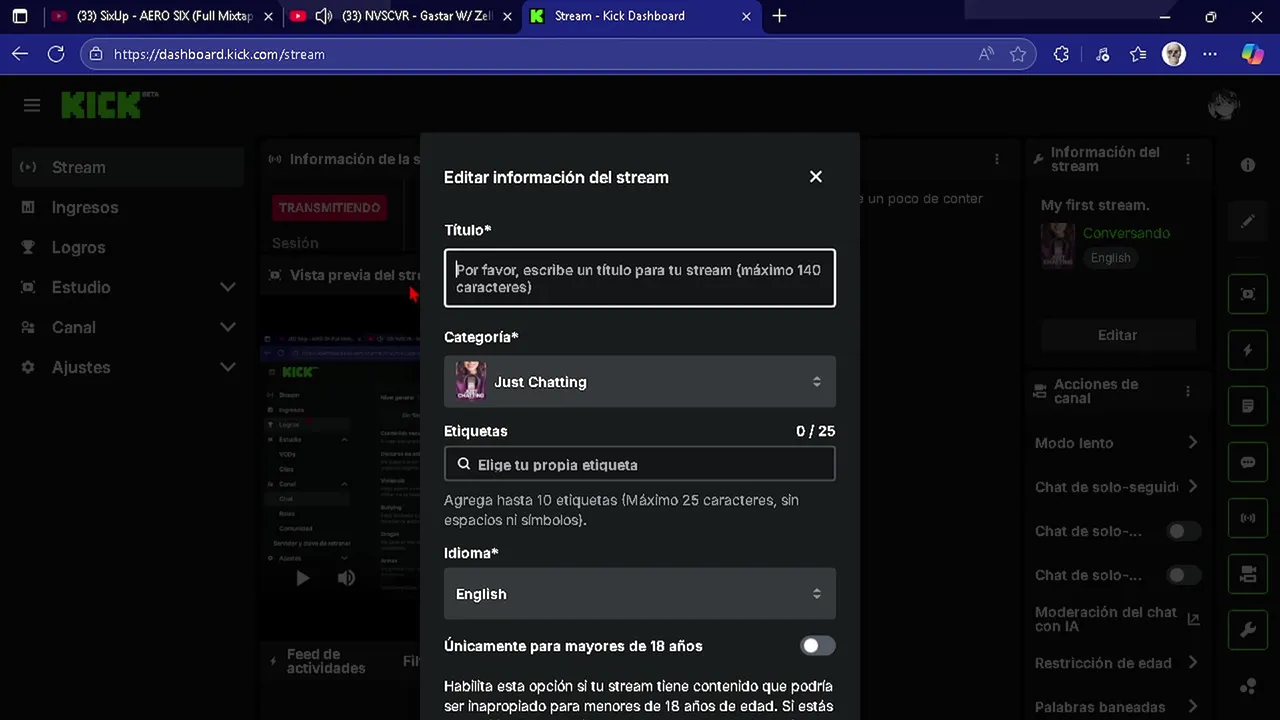Click the screen capture icon on right rail
1280x720 pixels.
1248,294
